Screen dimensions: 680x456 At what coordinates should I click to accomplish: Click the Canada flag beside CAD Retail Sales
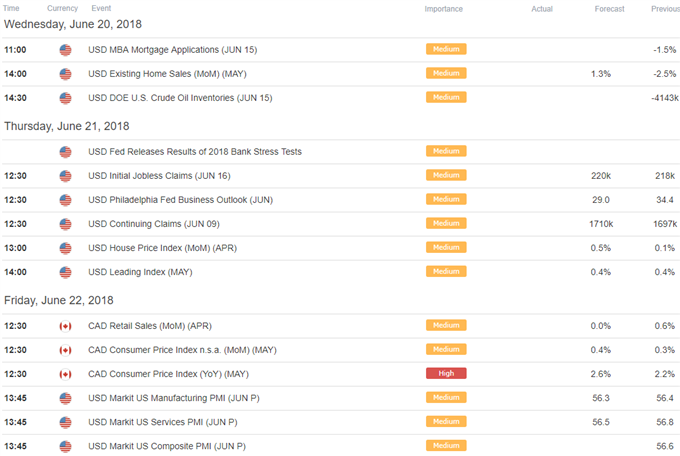pyautogui.click(x=65, y=326)
